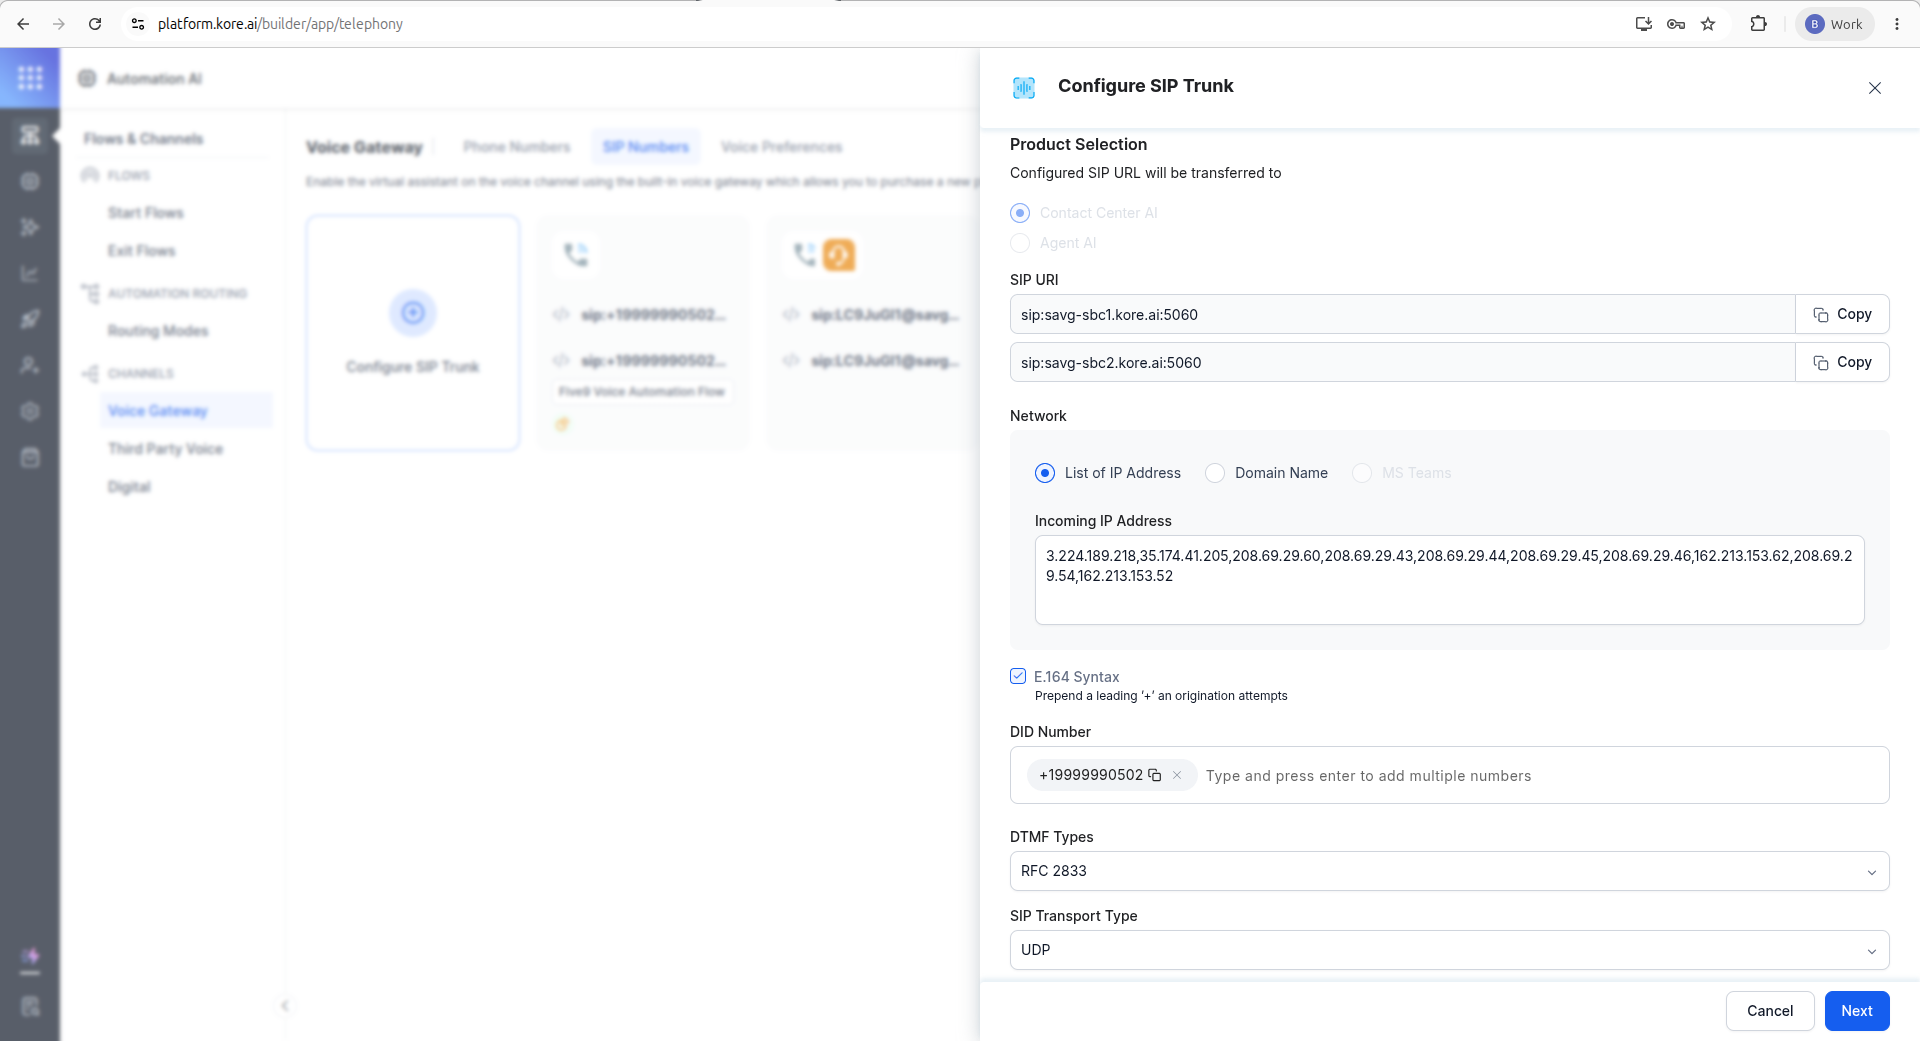The height and width of the screenshot is (1041, 1920).
Task: Click Configure SIP Trunk card plus icon
Action: [413, 313]
